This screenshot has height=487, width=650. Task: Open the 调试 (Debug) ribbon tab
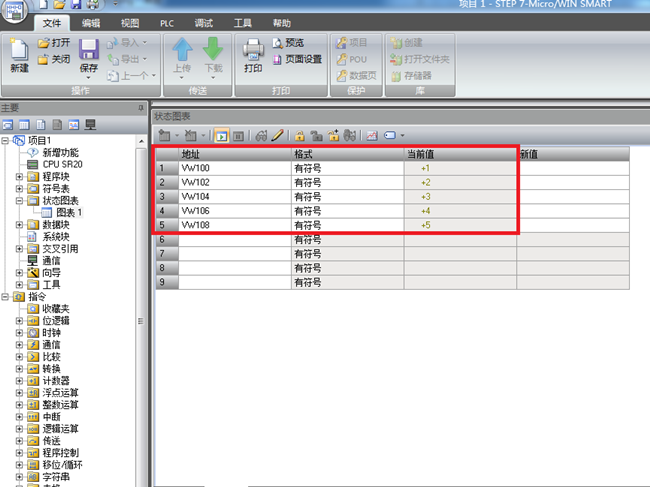click(204, 22)
